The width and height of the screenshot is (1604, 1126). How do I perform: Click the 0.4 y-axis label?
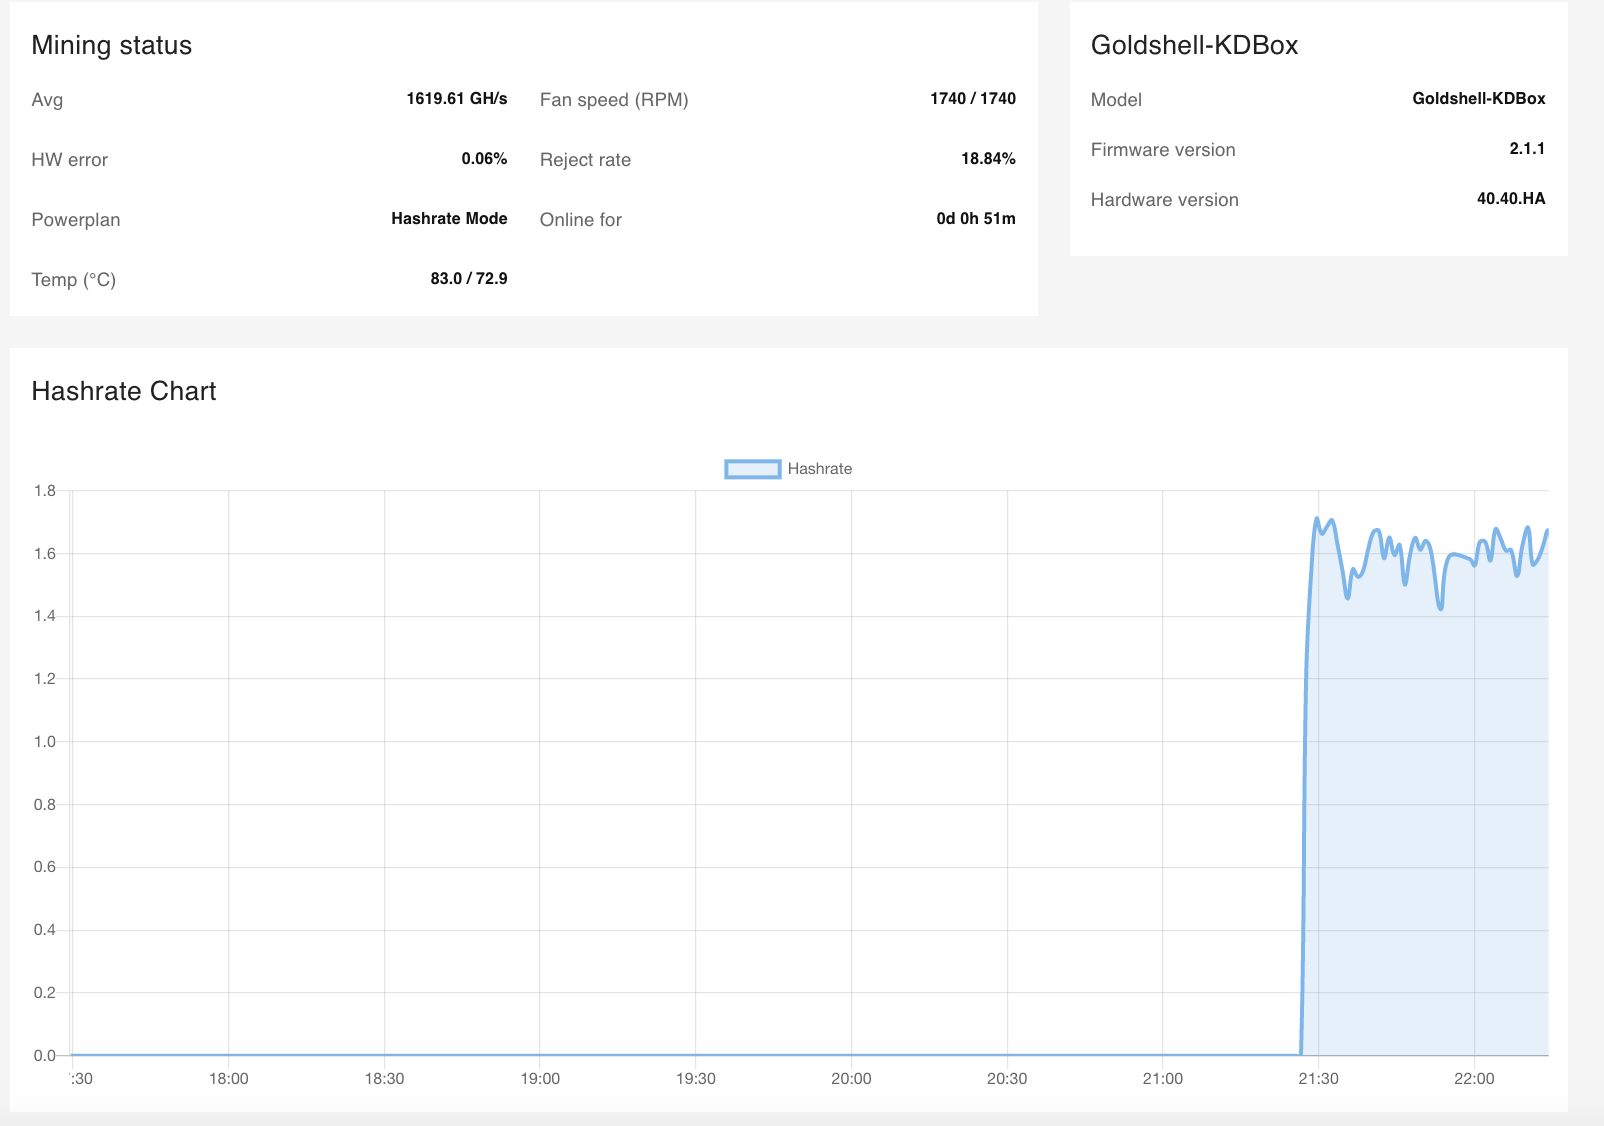pyautogui.click(x=45, y=930)
